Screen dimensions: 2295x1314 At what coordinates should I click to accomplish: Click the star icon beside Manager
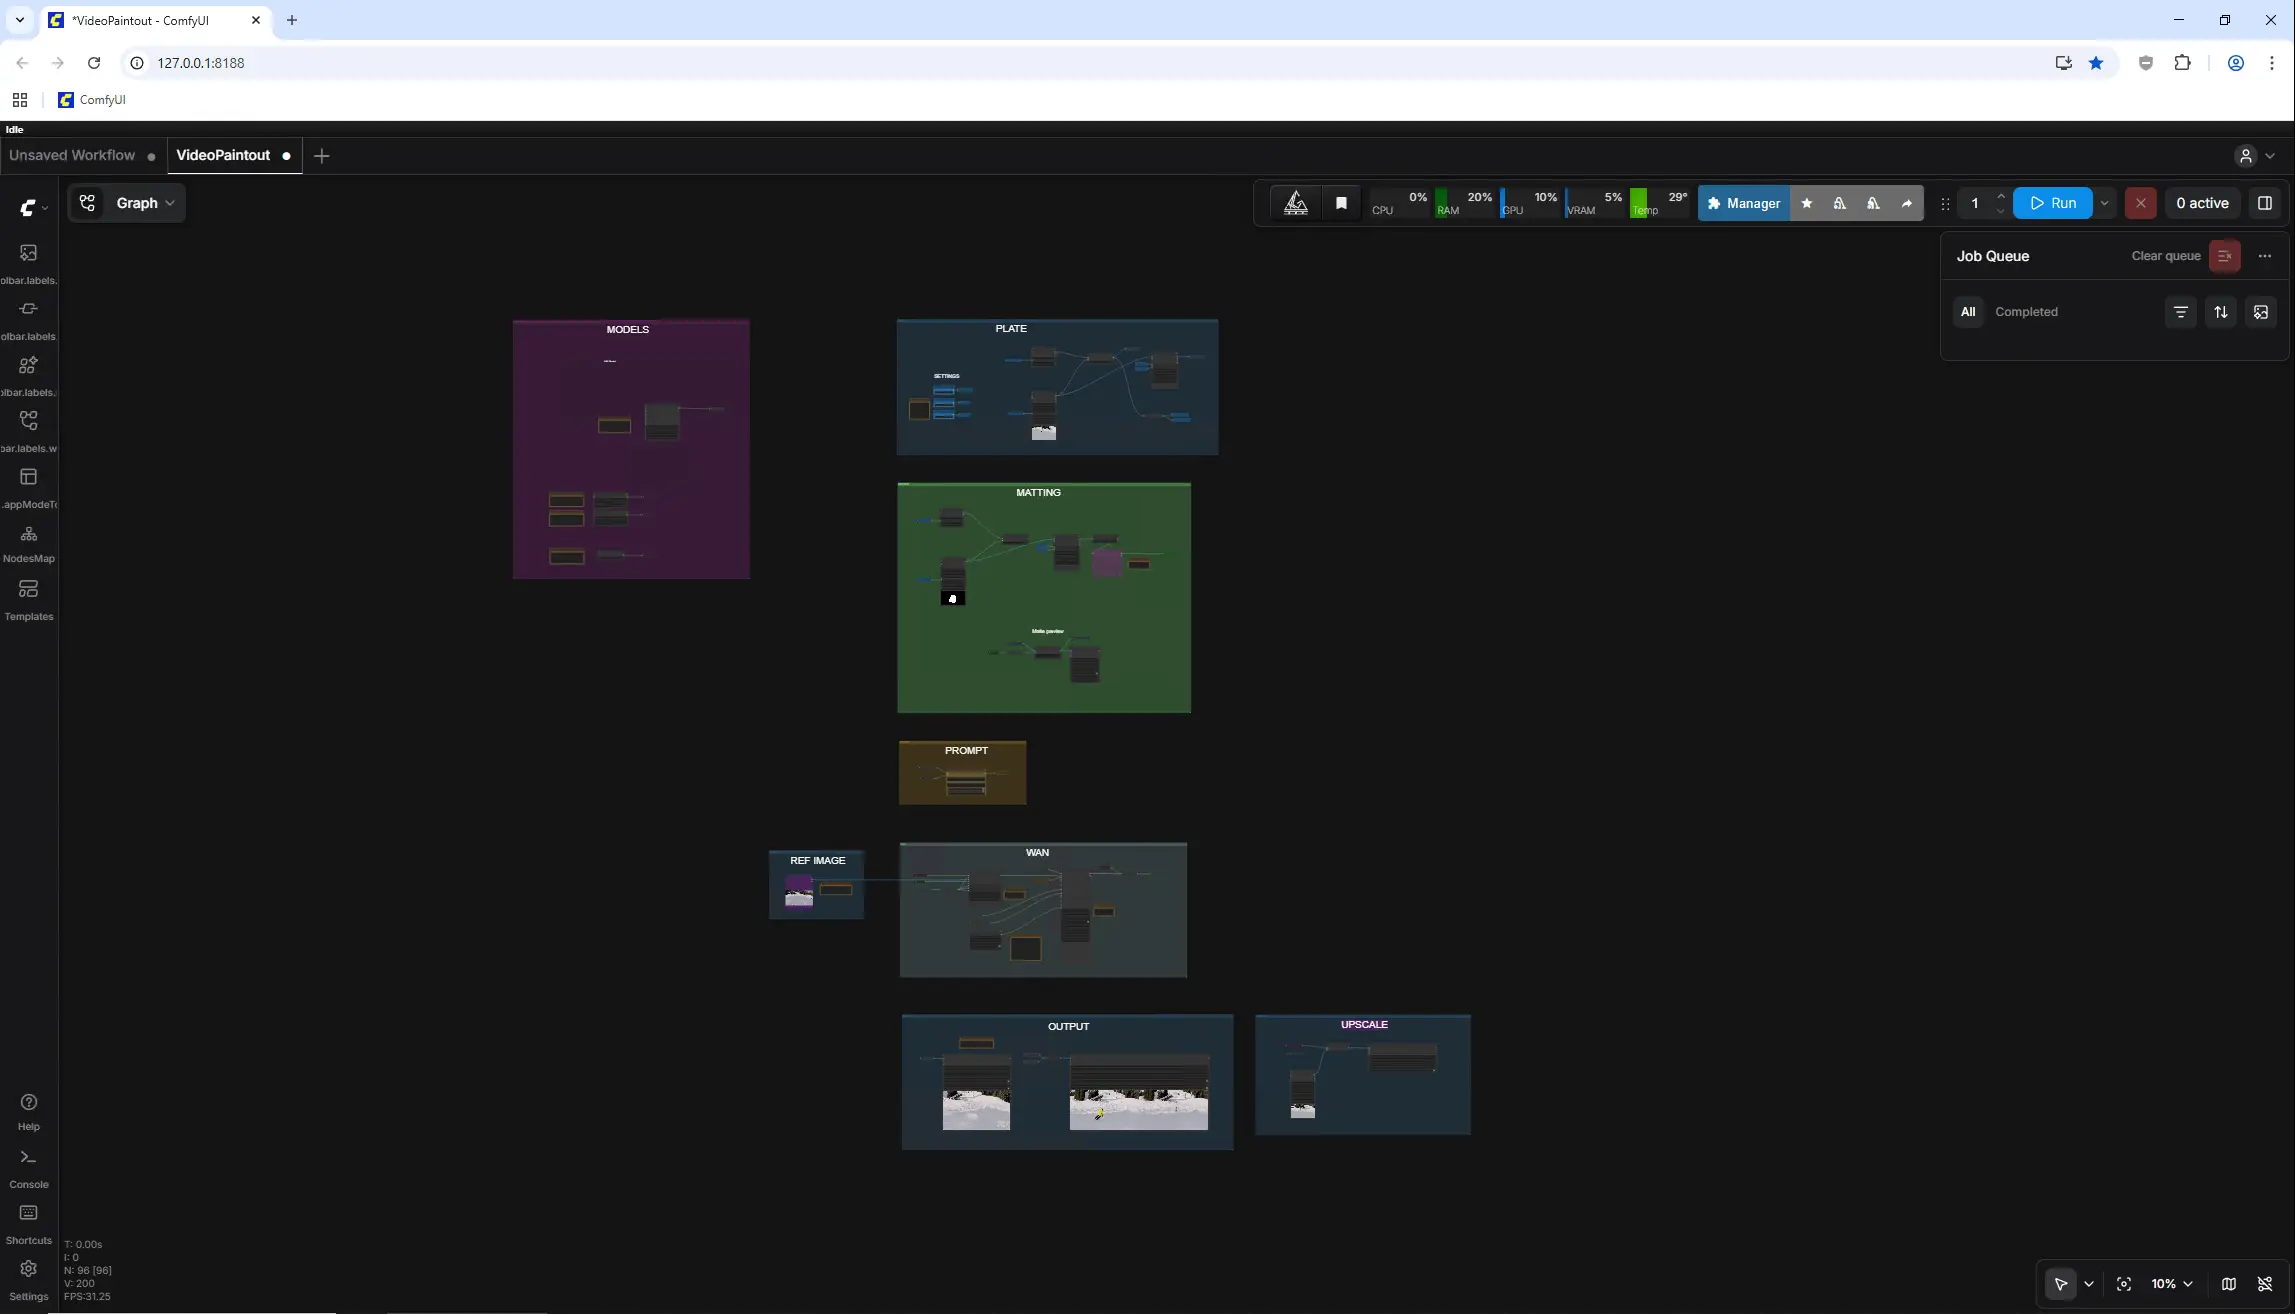tap(1806, 203)
